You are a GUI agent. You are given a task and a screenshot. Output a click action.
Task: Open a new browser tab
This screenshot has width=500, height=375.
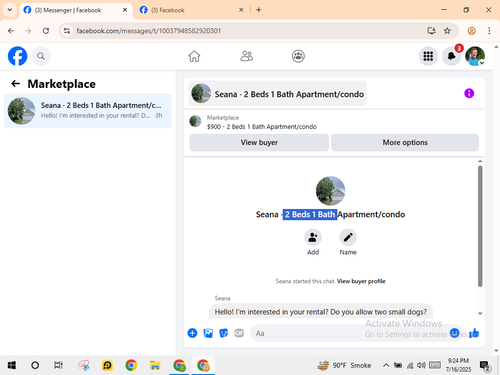[x=259, y=10]
